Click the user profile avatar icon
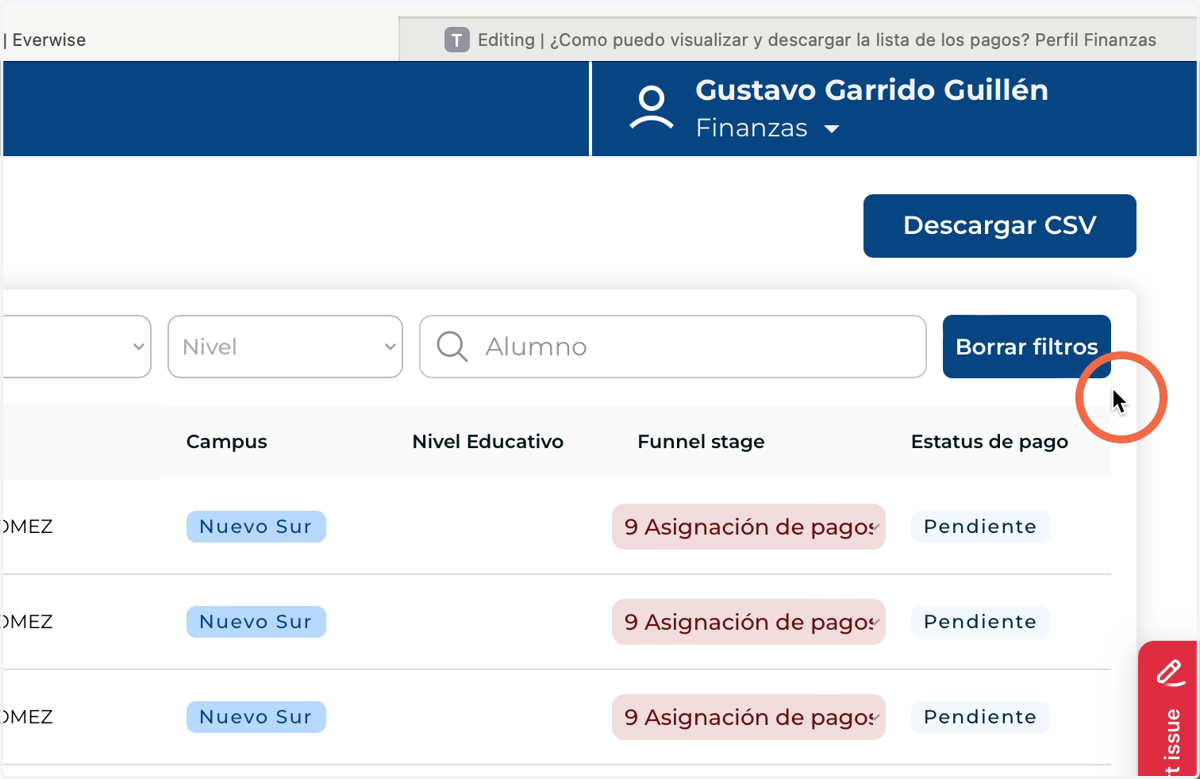The image size is (1200, 779). [651, 108]
